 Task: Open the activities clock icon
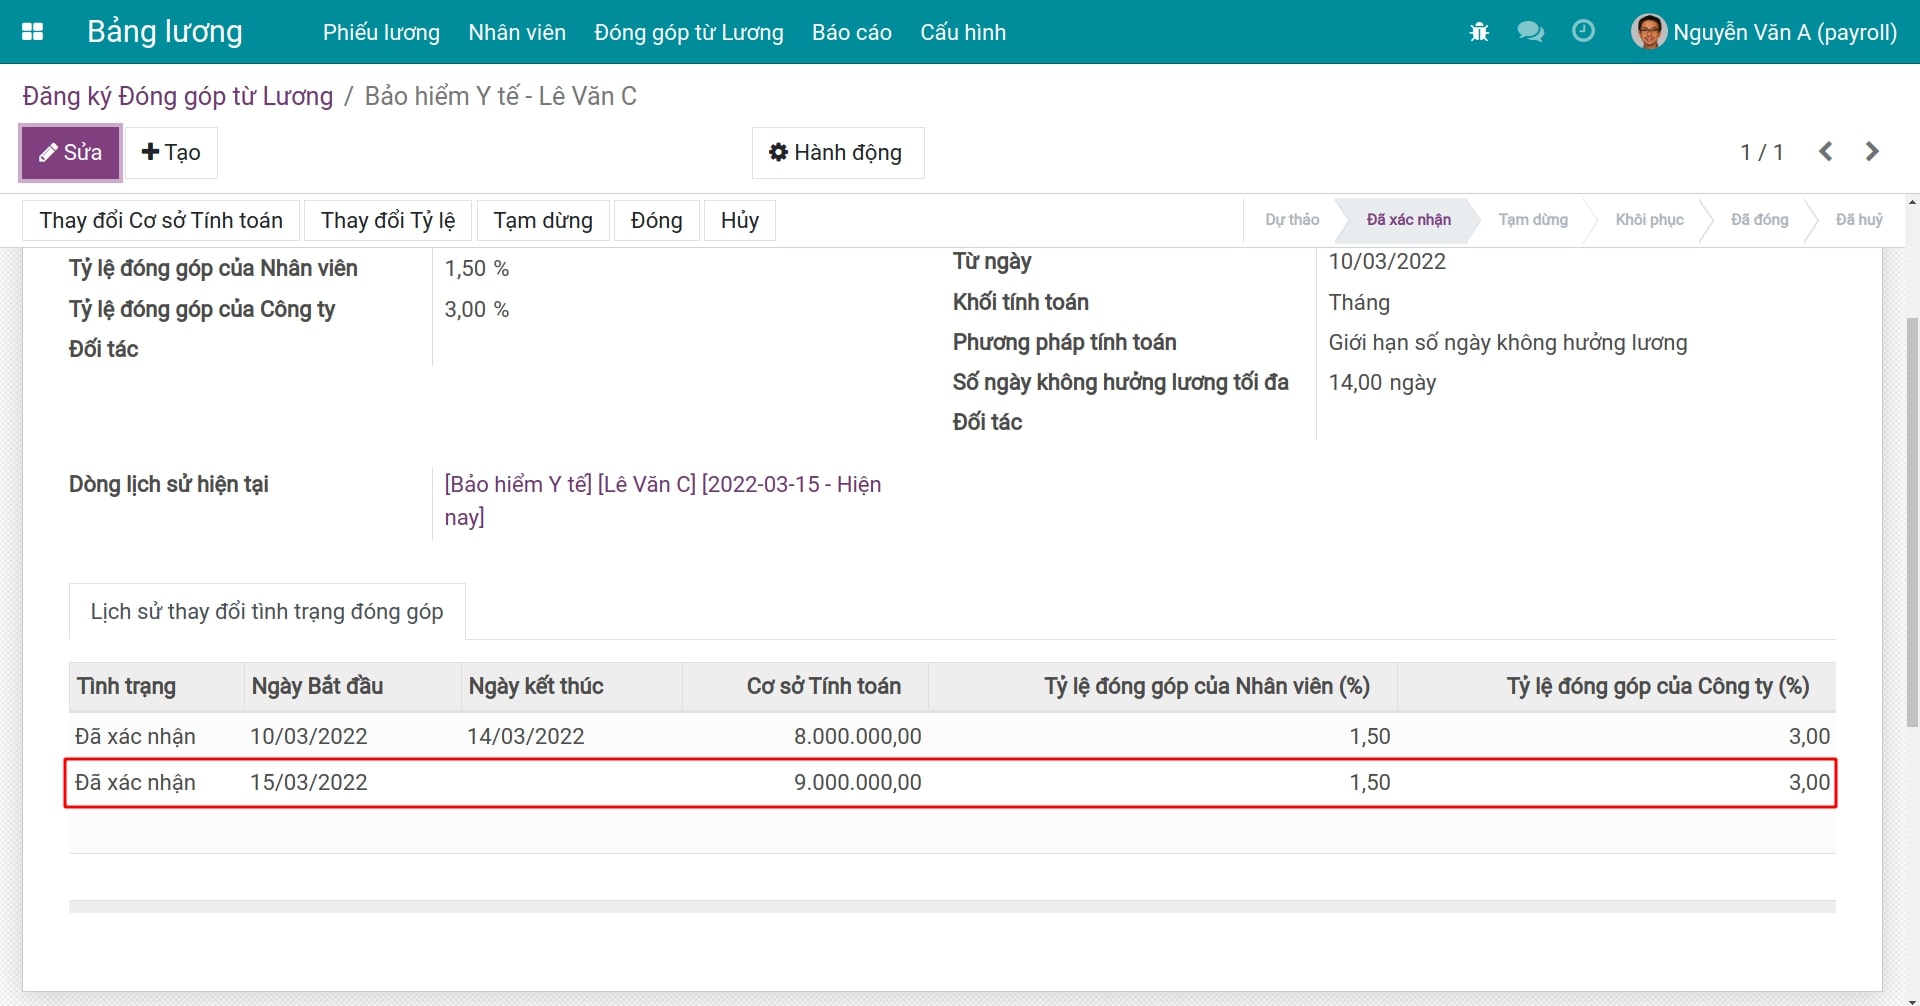[1583, 32]
